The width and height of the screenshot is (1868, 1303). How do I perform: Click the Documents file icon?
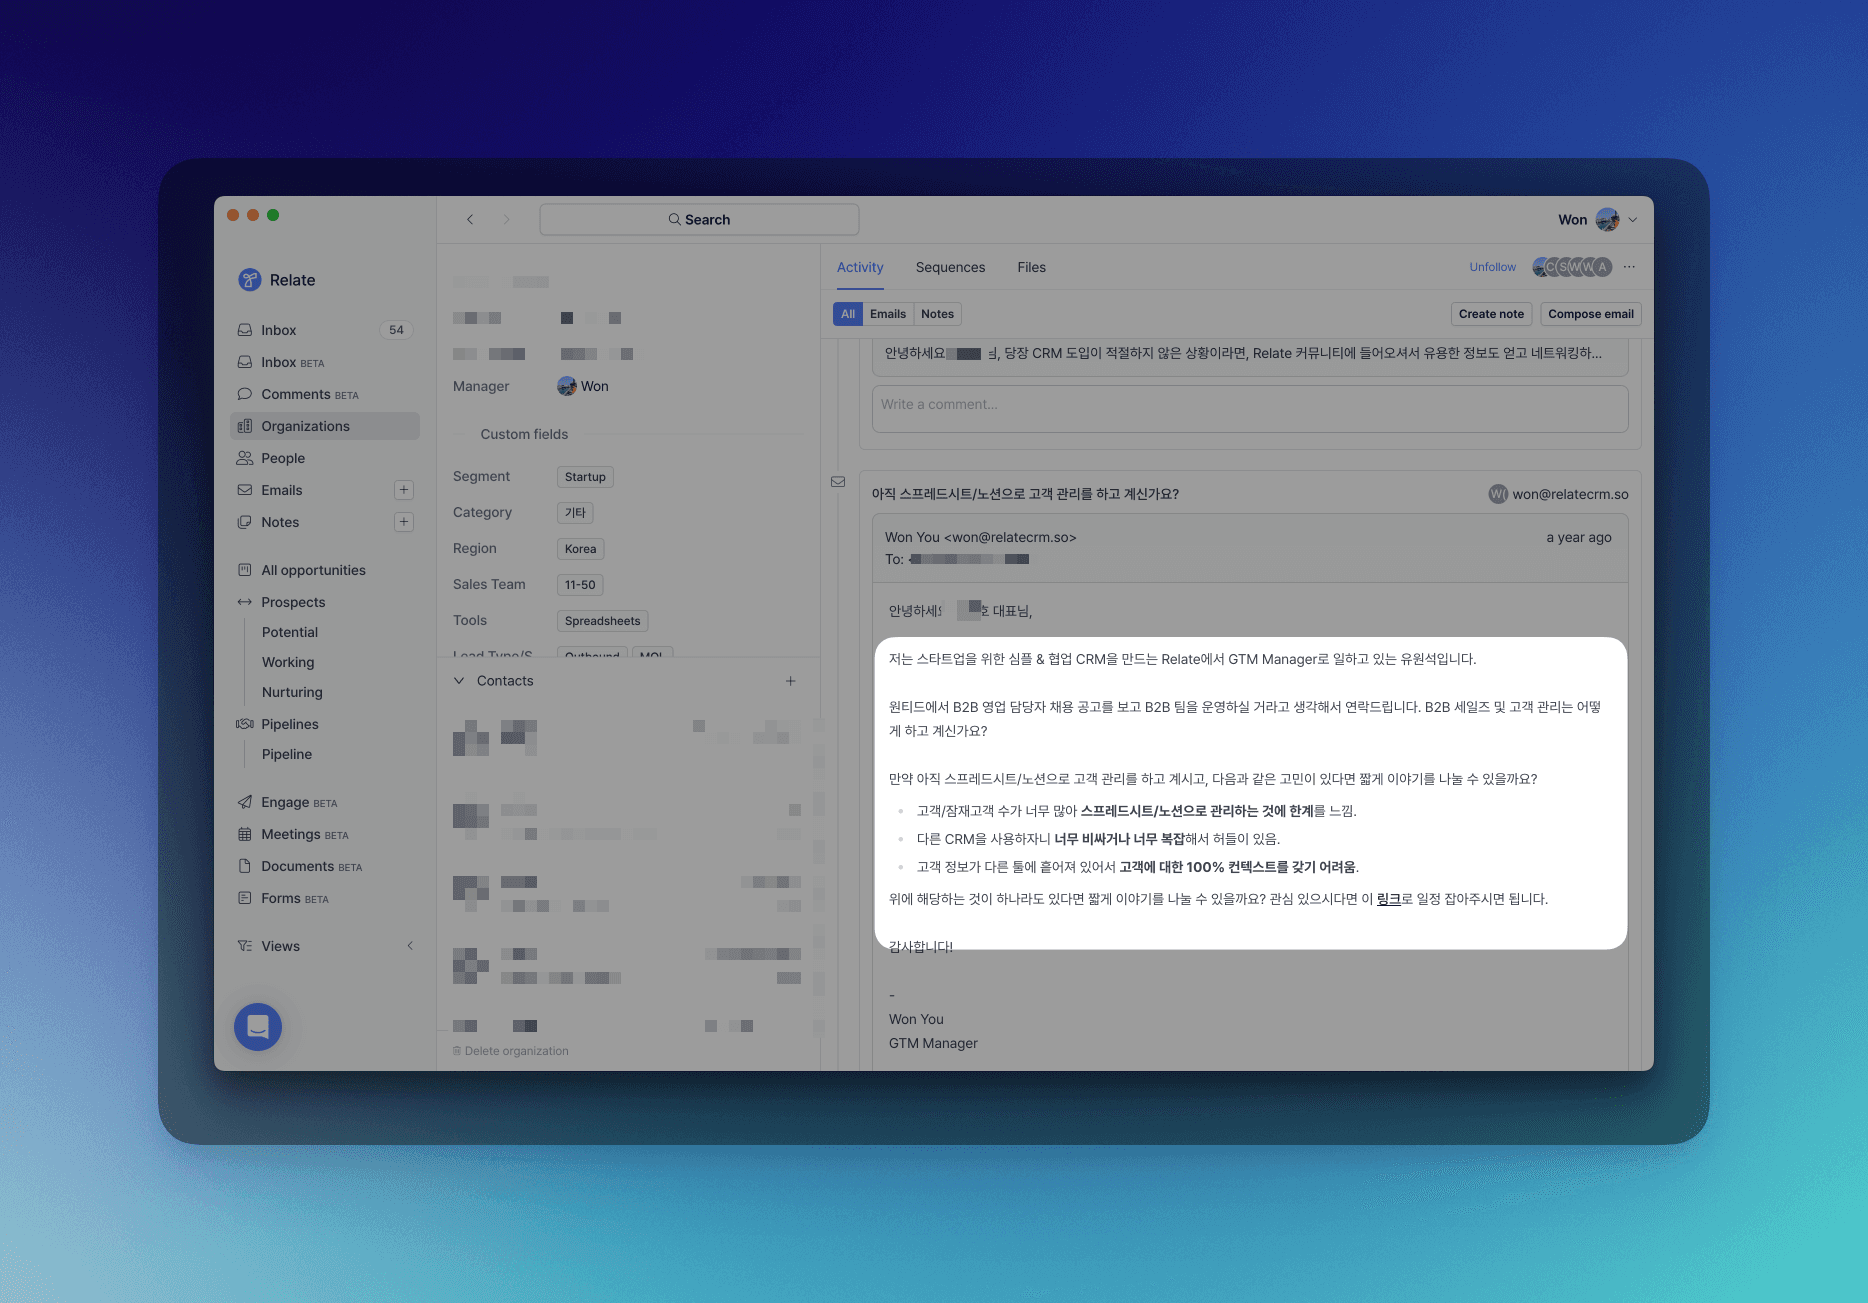point(244,866)
